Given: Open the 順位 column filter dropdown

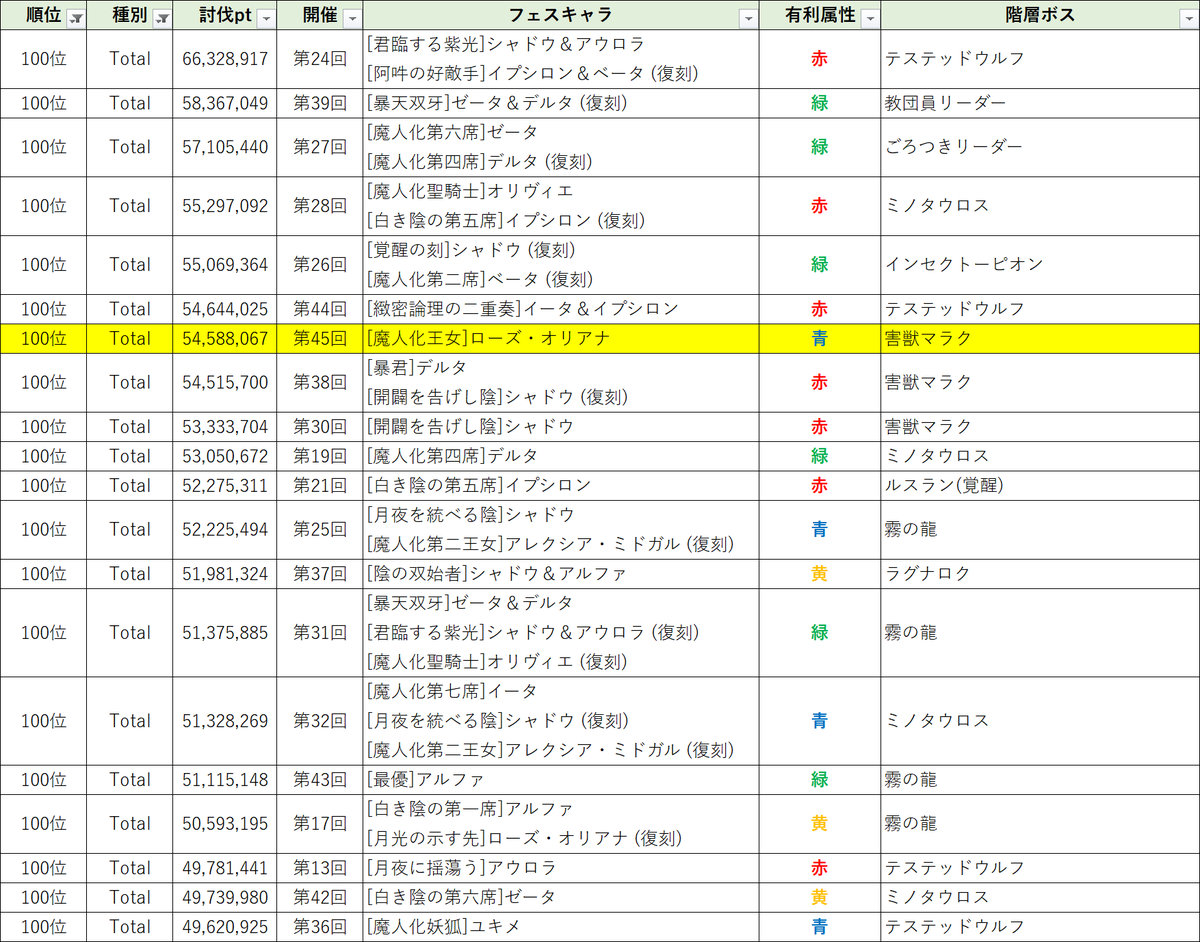Looking at the screenshot, I should pos(76,18).
